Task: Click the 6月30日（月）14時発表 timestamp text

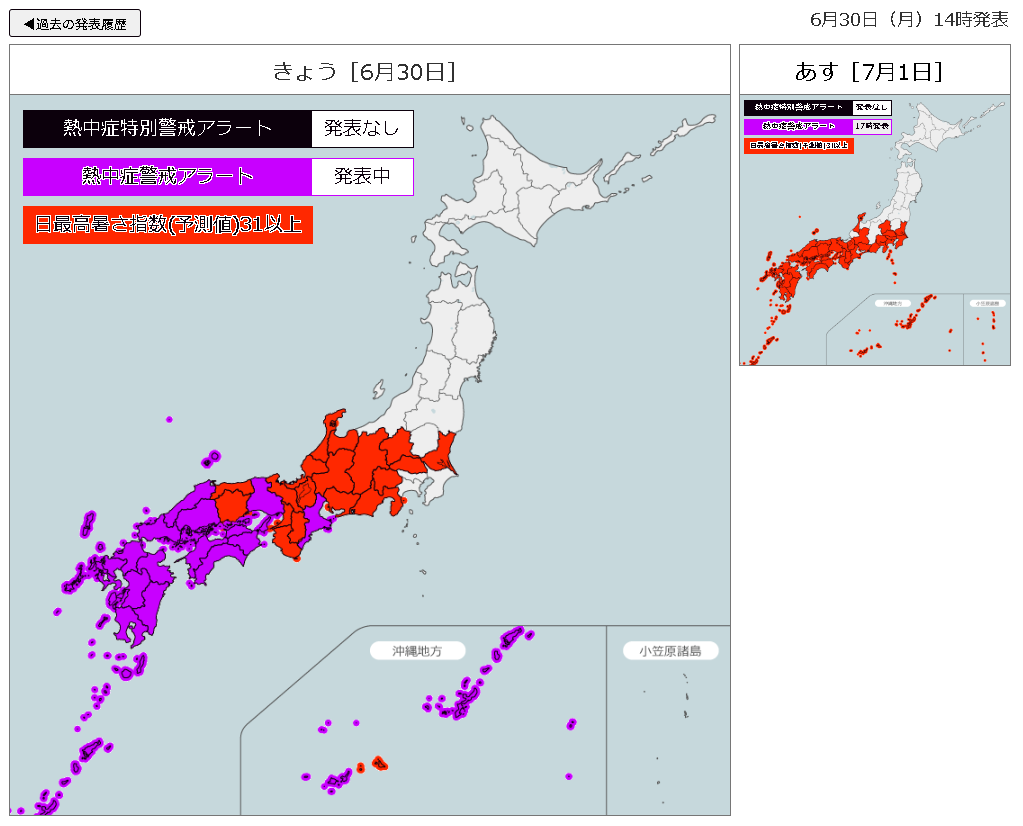Action: (909, 20)
